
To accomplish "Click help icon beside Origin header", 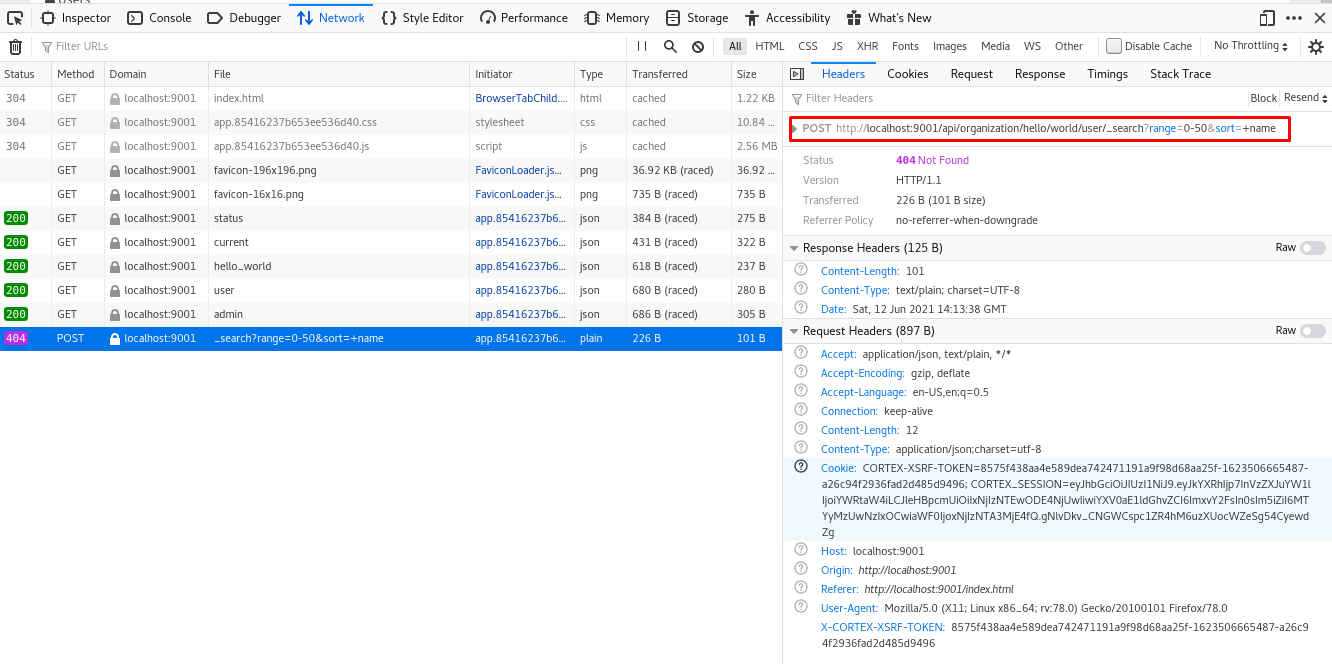I will tap(800, 569).
